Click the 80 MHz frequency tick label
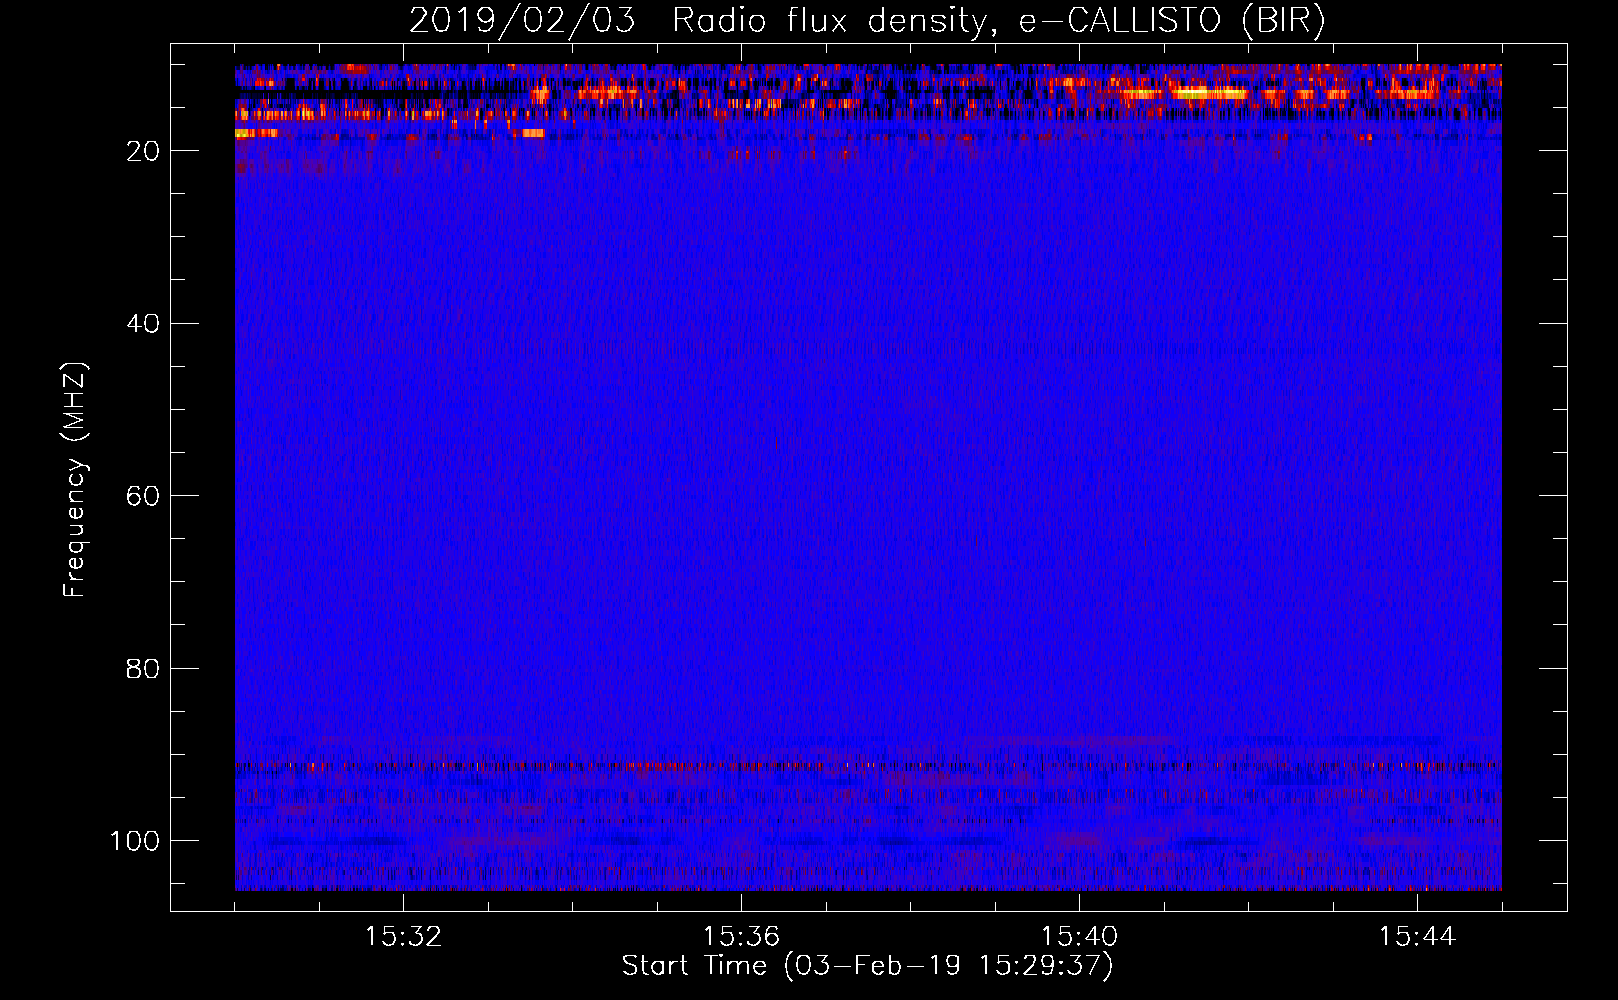Screen dimensions: 1618x1000 pyautogui.click(x=143, y=668)
